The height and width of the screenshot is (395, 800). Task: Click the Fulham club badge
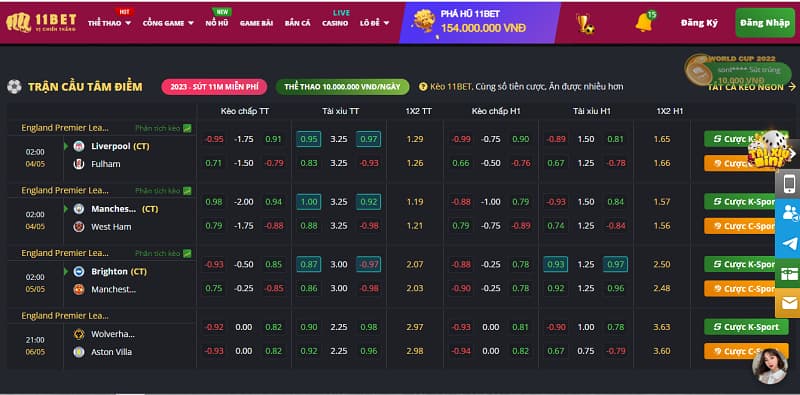click(x=79, y=164)
